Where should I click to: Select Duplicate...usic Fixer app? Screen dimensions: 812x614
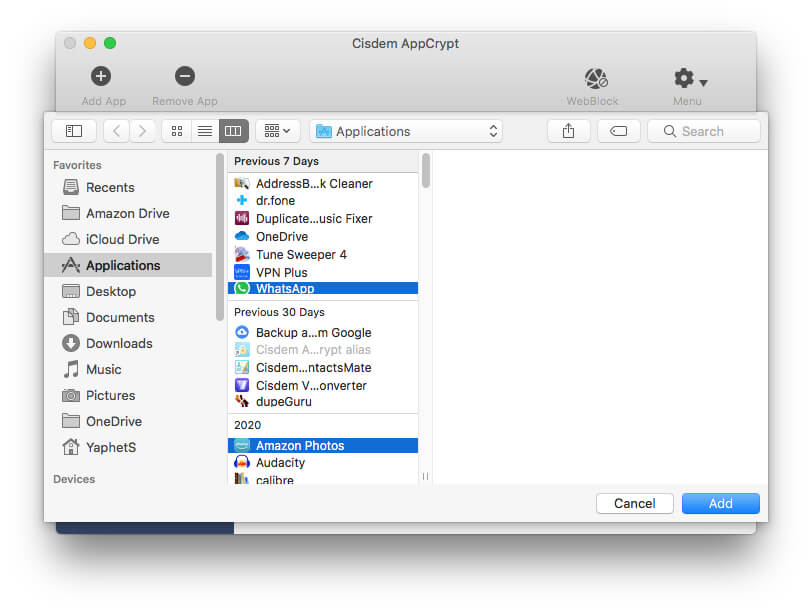tap(323, 218)
